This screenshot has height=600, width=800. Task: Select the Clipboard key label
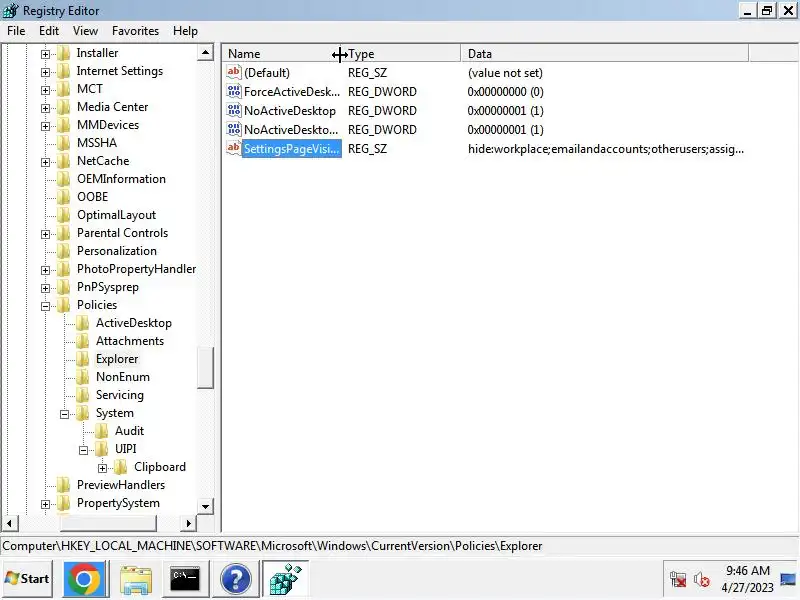click(x=160, y=467)
